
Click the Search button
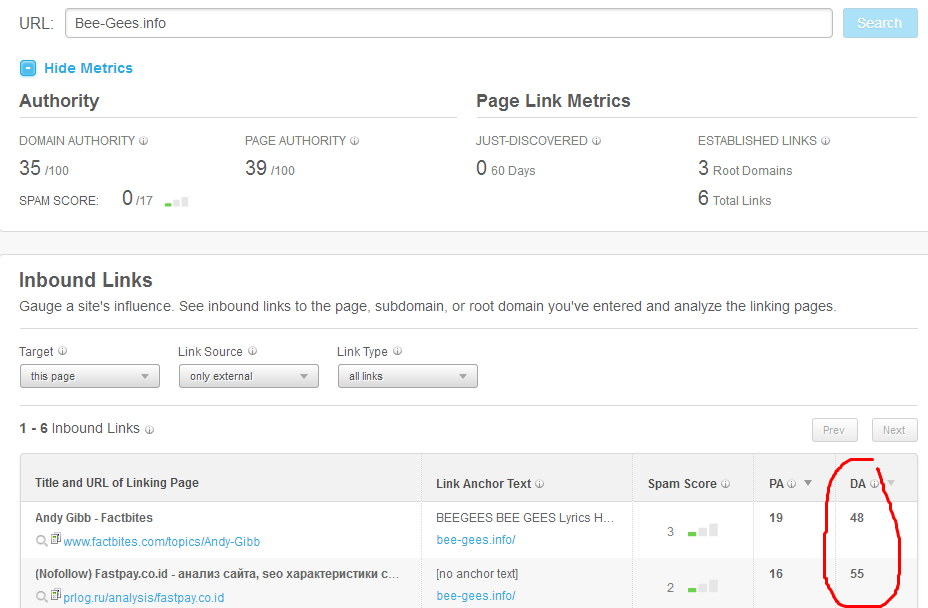pos(879,23)
